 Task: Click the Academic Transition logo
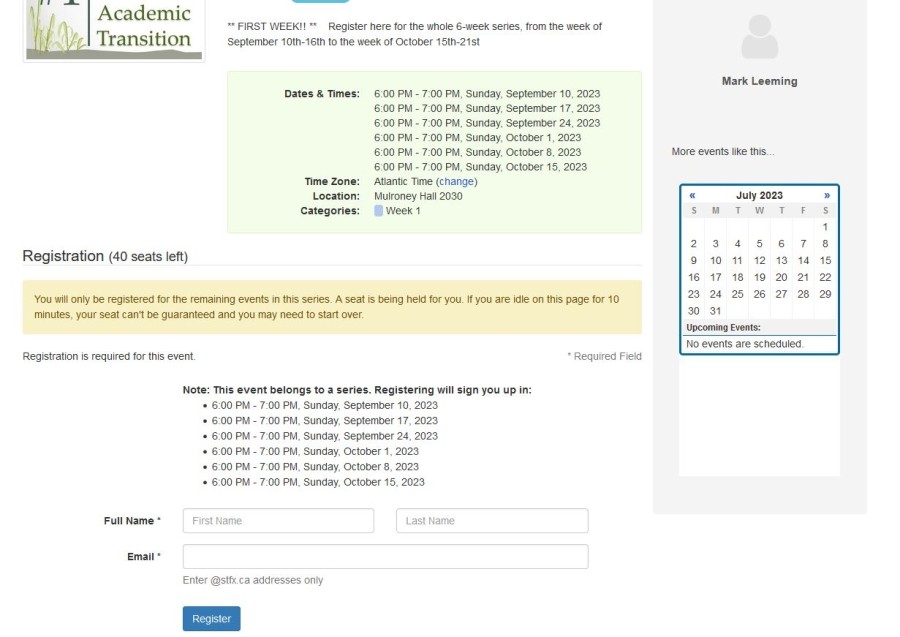pyautogui.click(x=112, y=26)
